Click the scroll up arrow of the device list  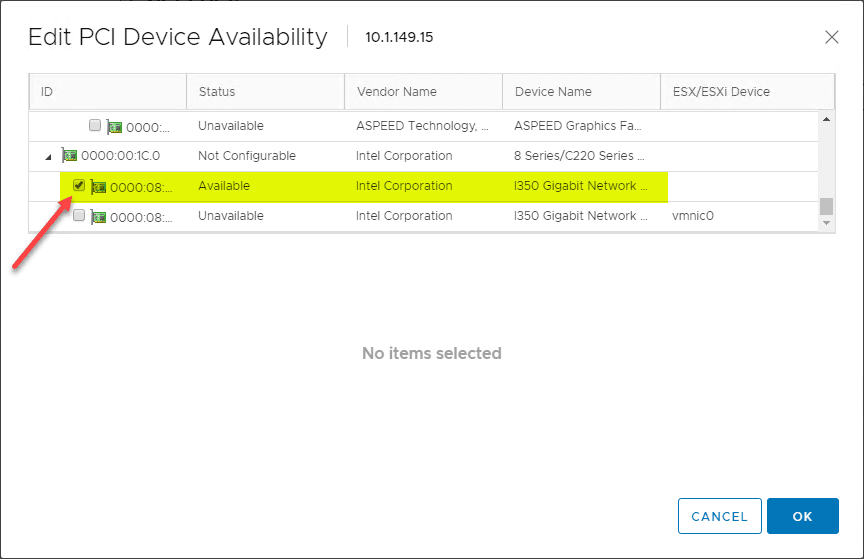point(826,120)
